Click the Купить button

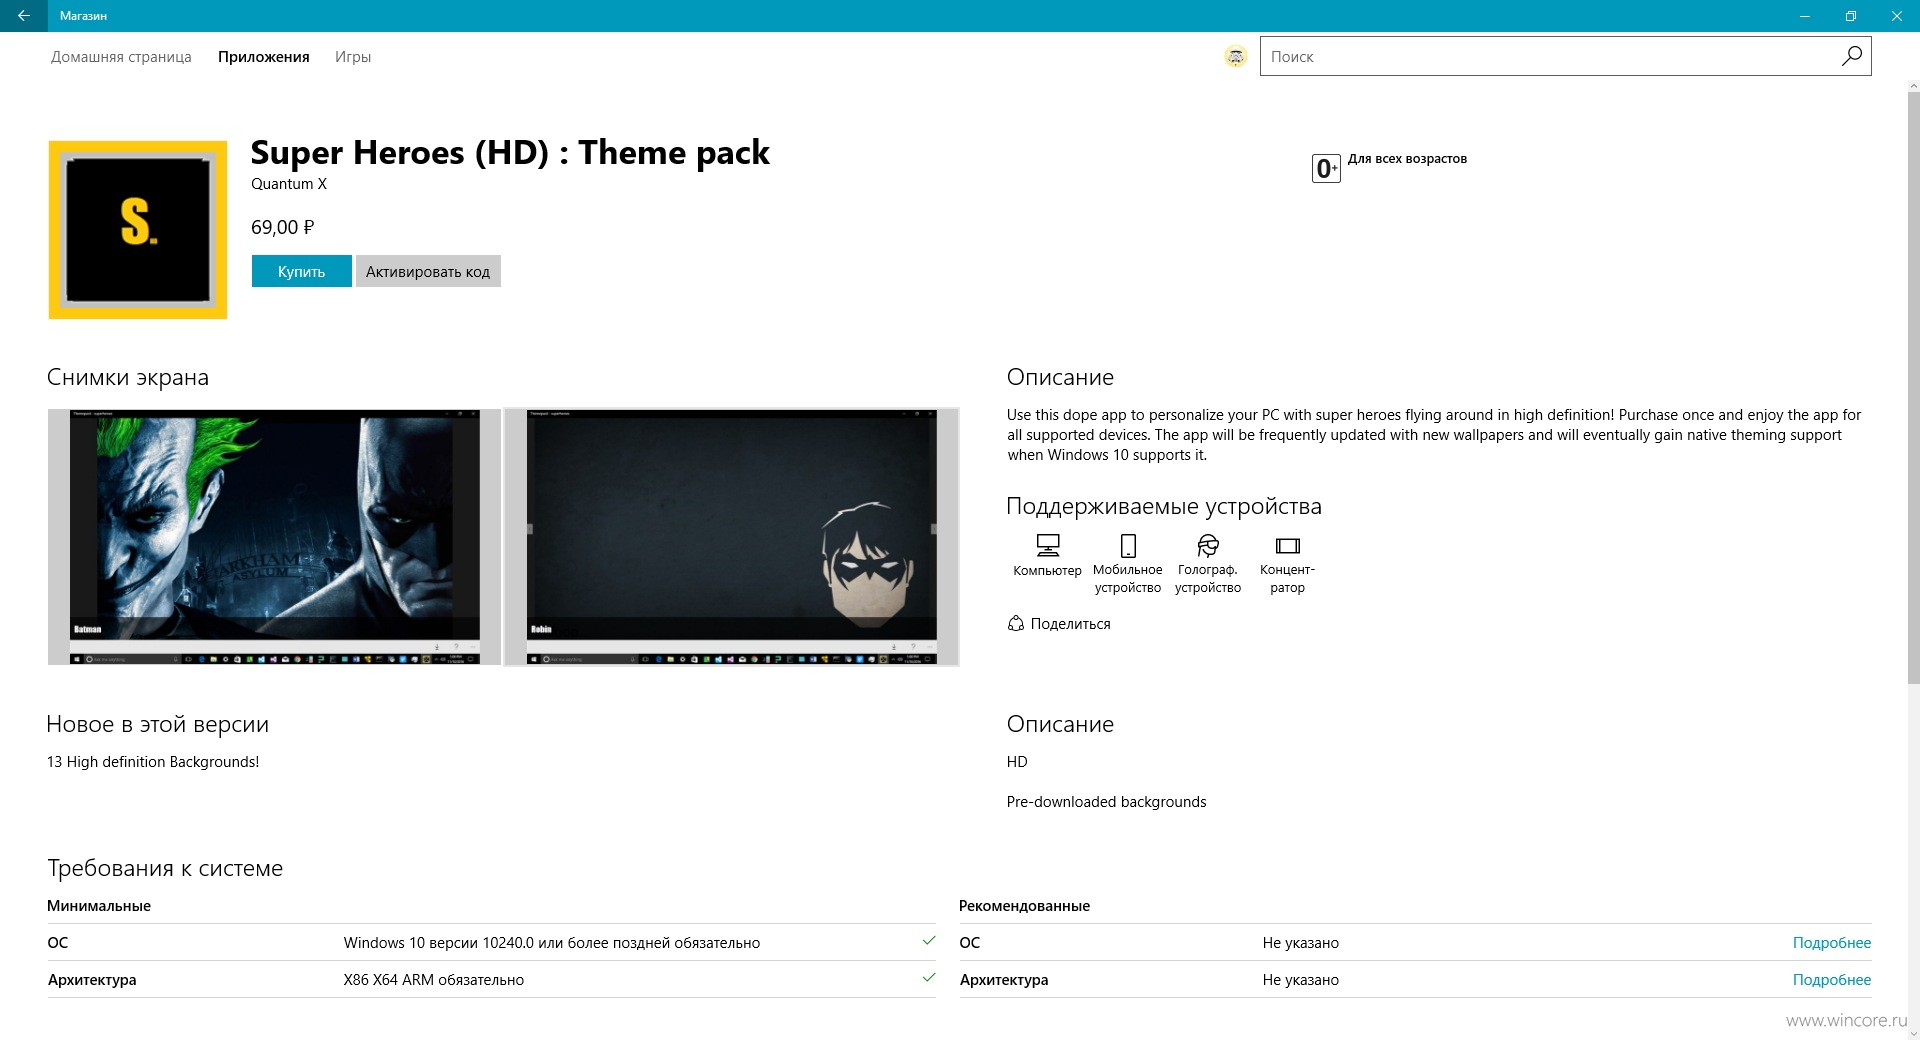click(x=301, y=271)
